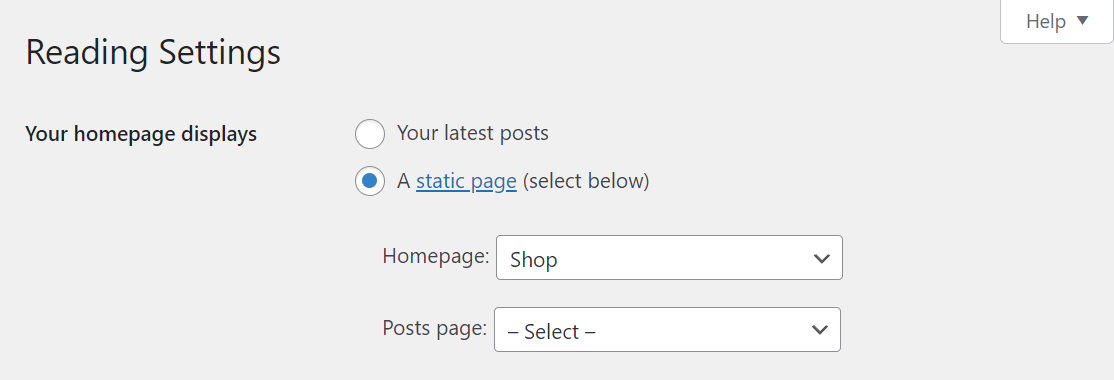1114x380 pixels.
Task: Select the "Your latest posts" radio button
Action: pyautogui.click(x=369, y=134)
